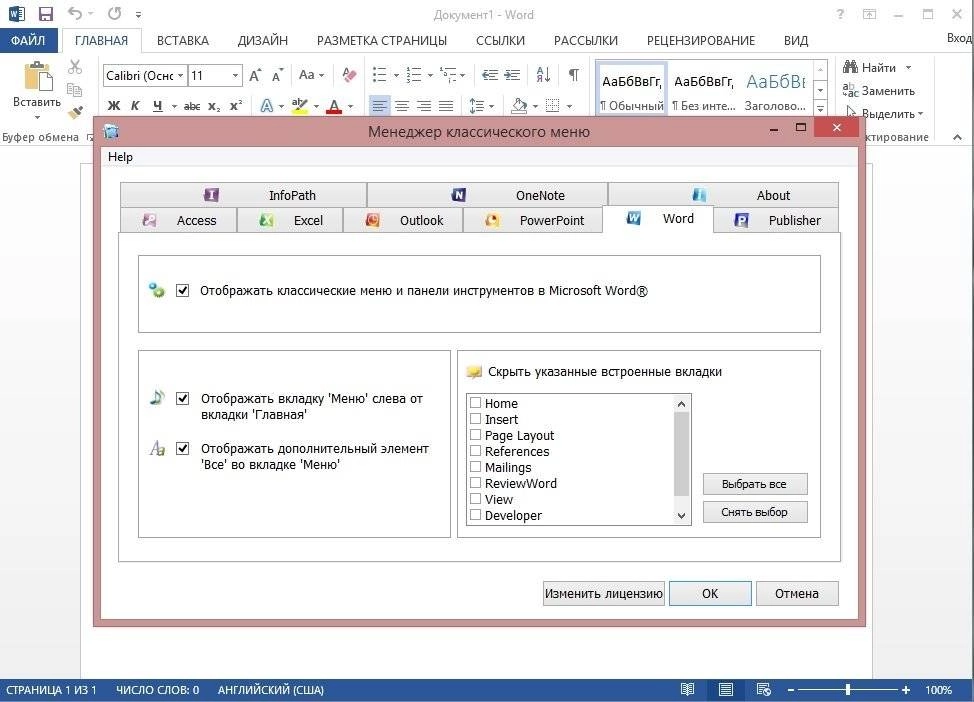Toggle the 'Отображать вкладку Меню' checkbox
This screenshot has width=974, height=702.
coord(183,398)
